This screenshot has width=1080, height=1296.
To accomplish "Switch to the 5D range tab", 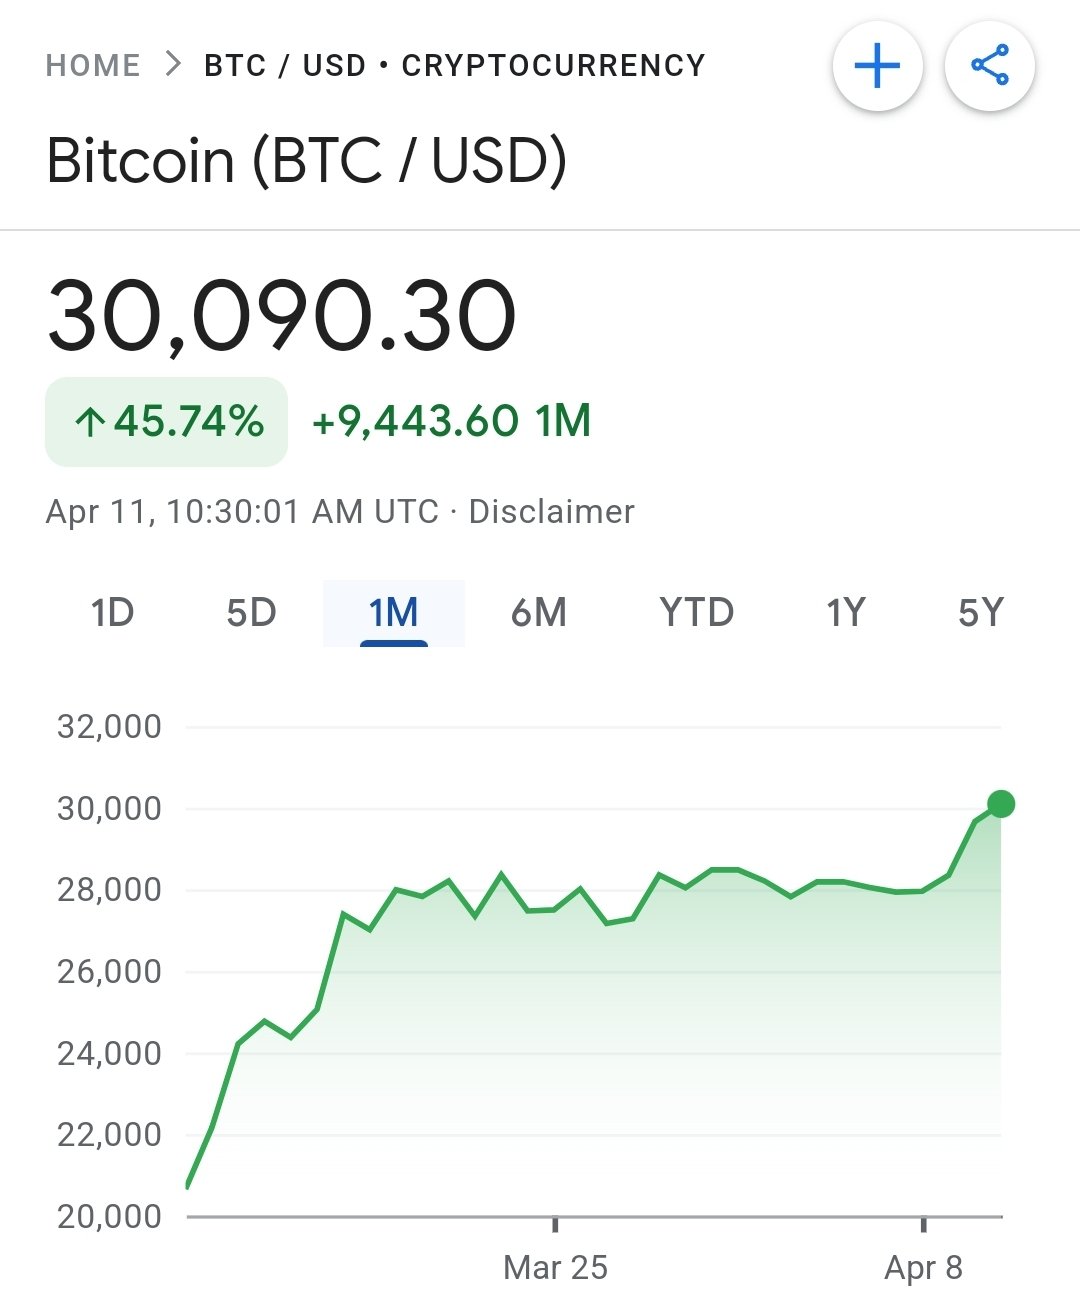I will pyautogui.click(x=251, y=612).
